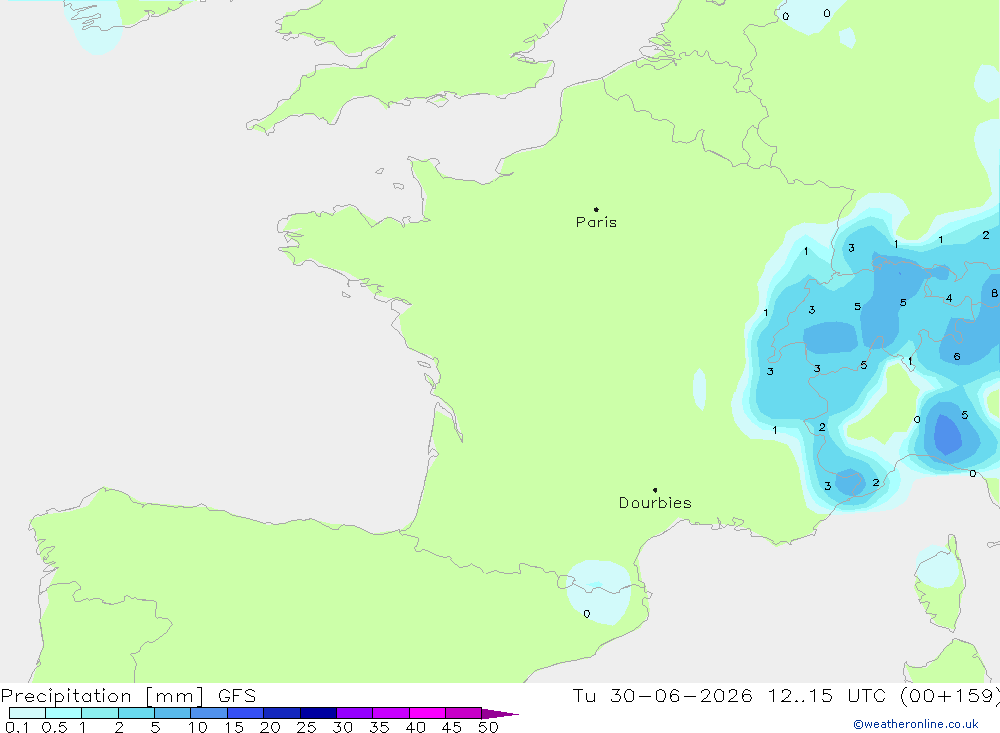This screenshot has height=733, width=1000.
Task: Click the legend label '0.1'
Action: tap(17, 727)
